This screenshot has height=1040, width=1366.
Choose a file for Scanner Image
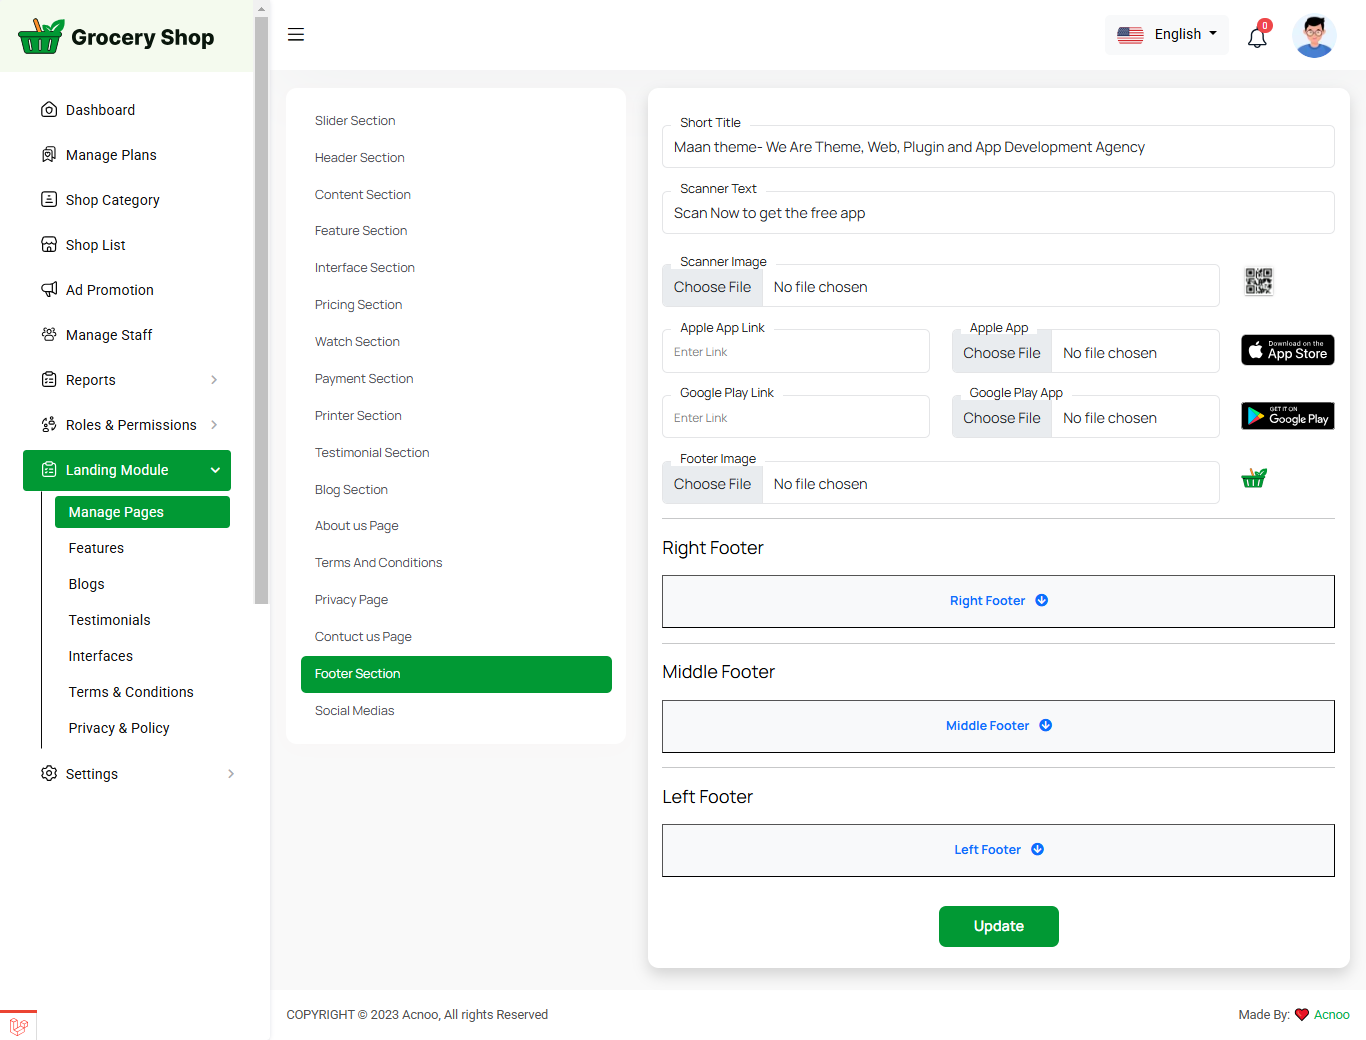point(712,287)
